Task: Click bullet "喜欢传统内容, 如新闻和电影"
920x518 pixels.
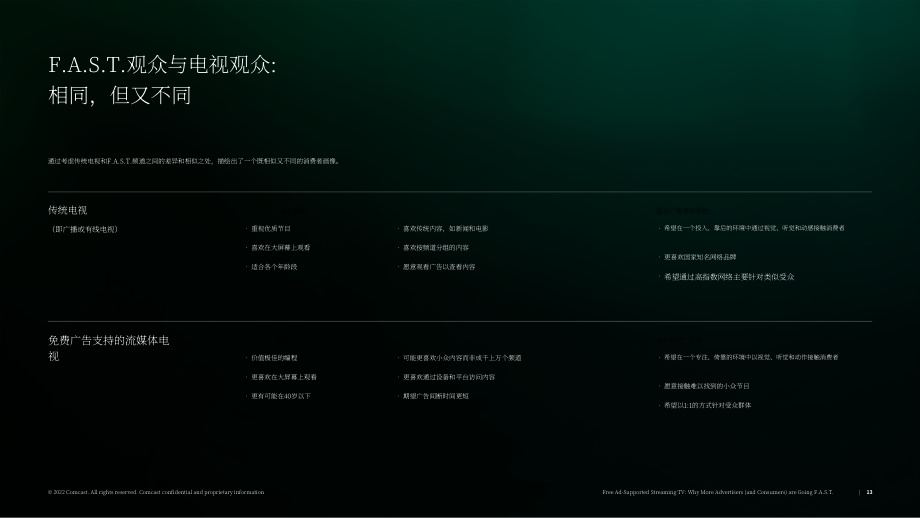Action: click(x=445, y=229)
